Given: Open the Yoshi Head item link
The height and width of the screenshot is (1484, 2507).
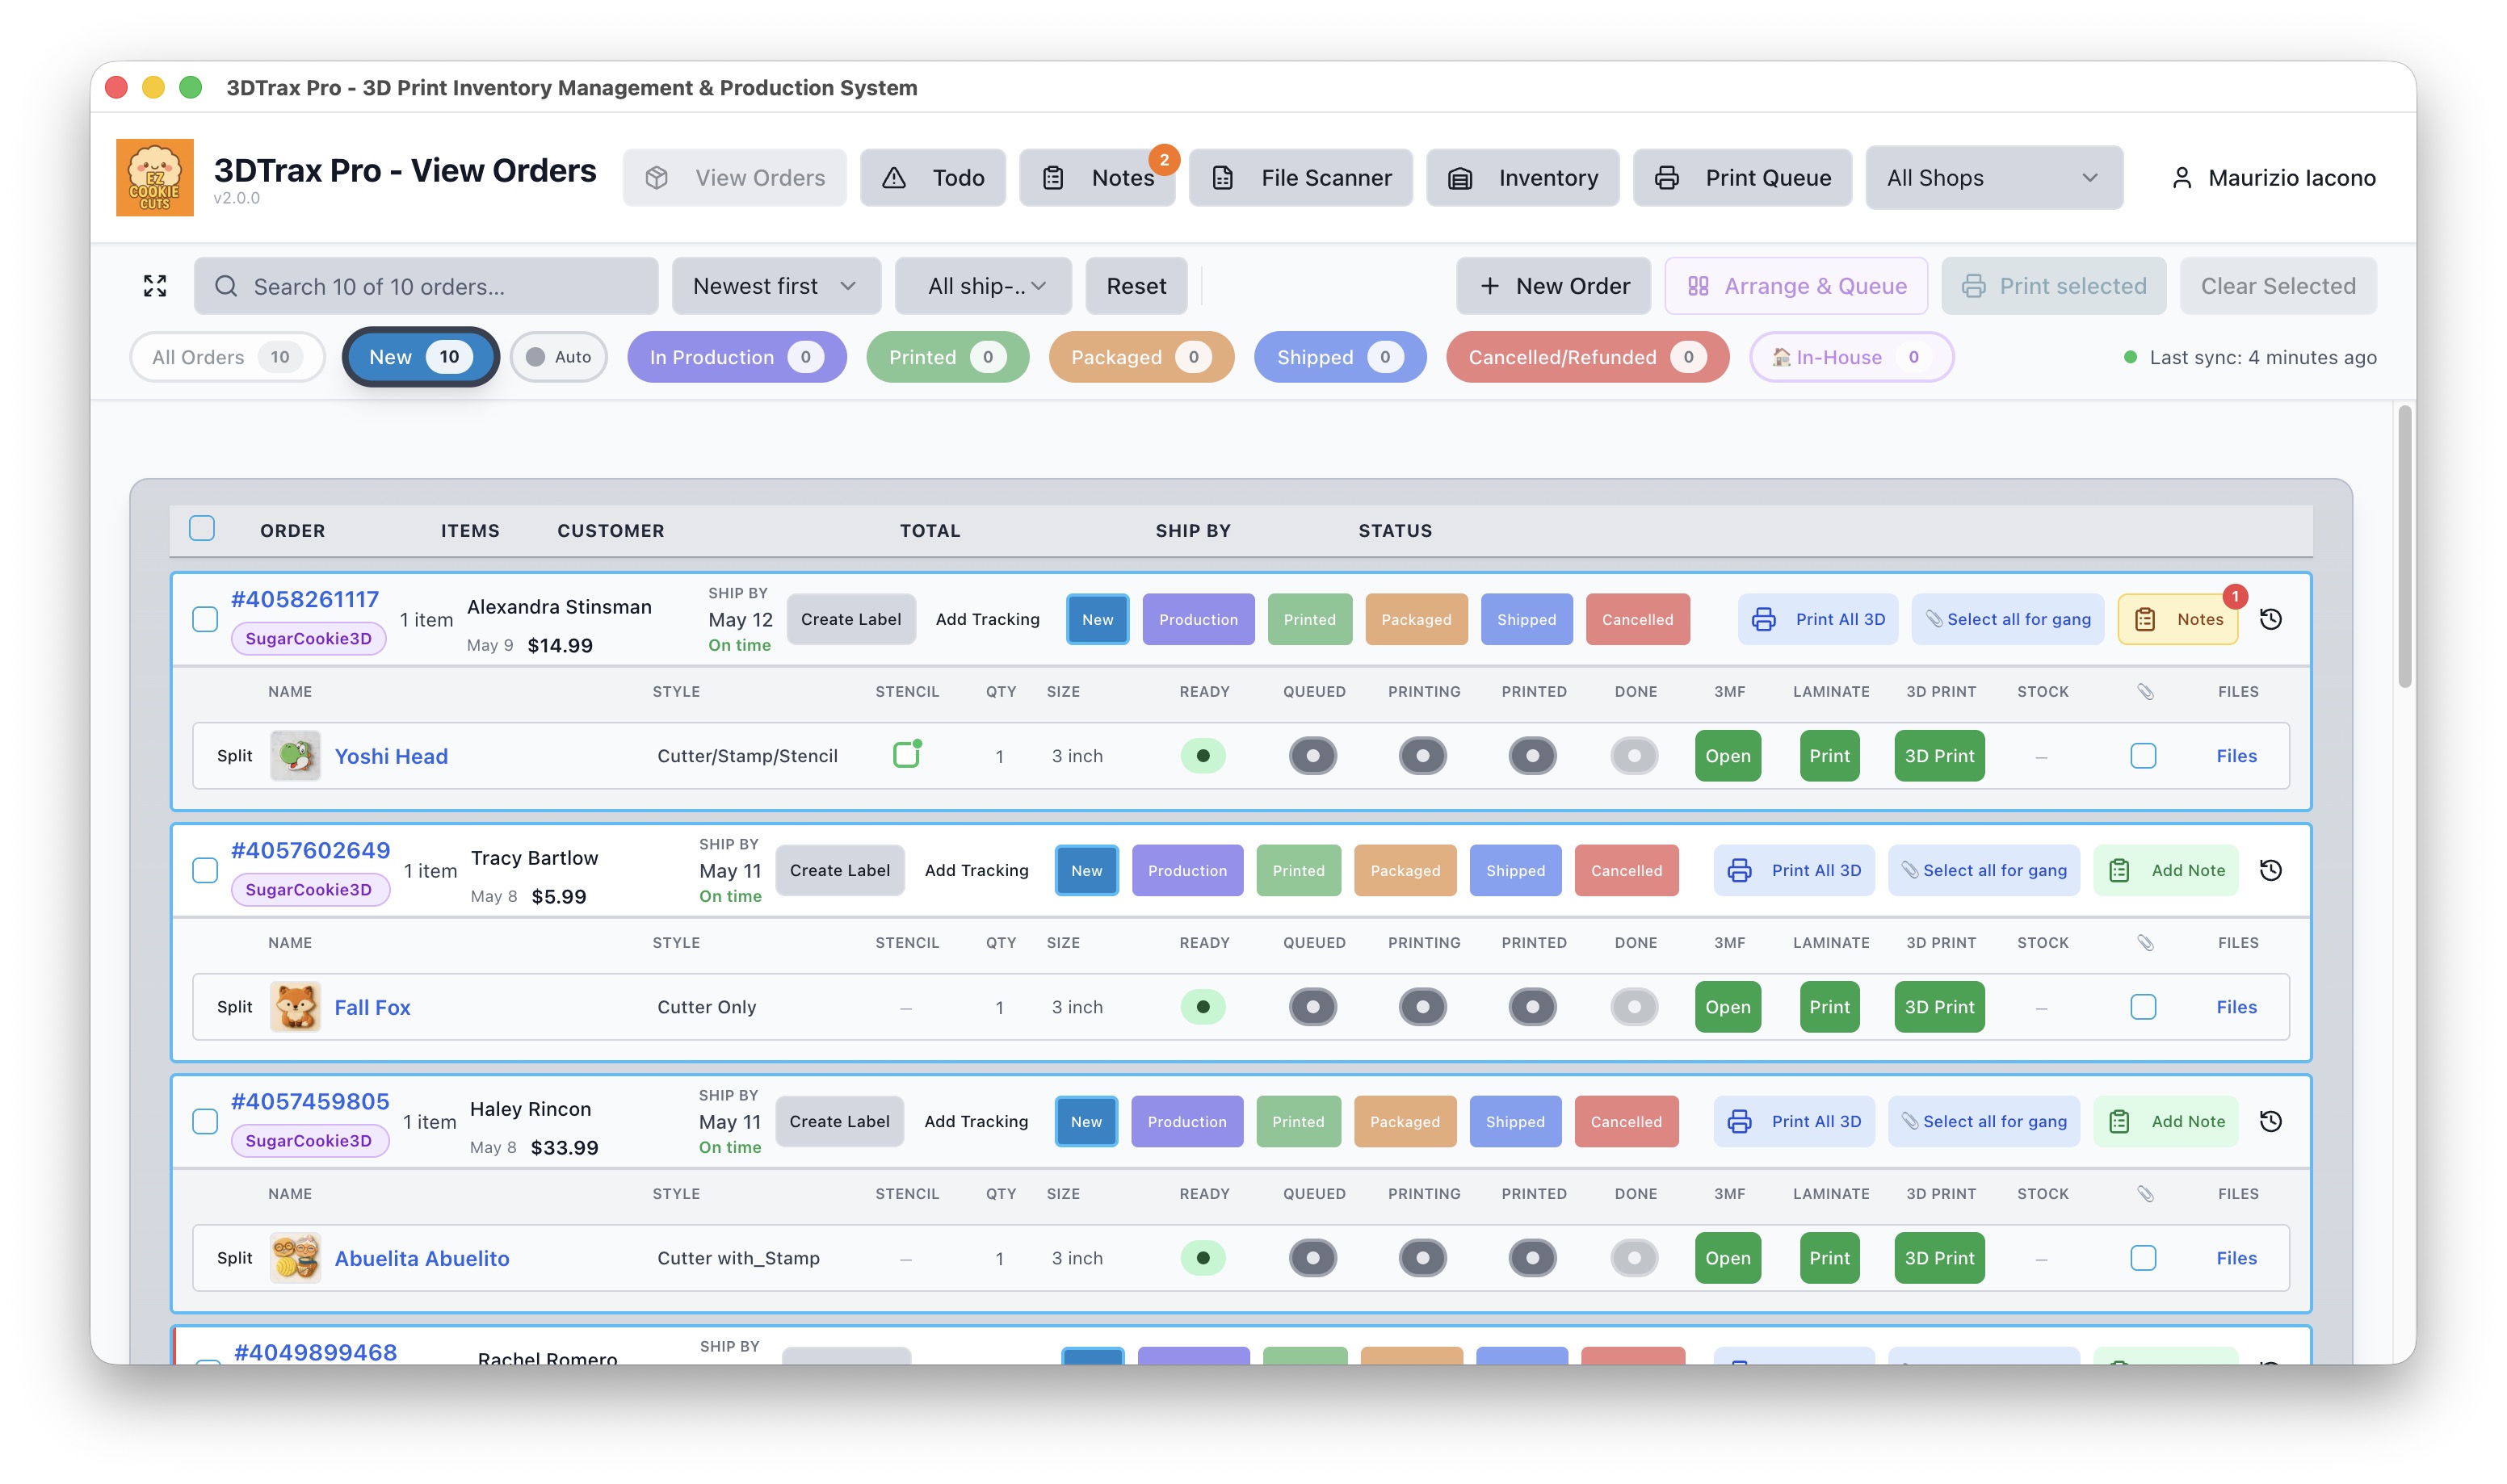Looking at the screenshot, I should 391,756.
